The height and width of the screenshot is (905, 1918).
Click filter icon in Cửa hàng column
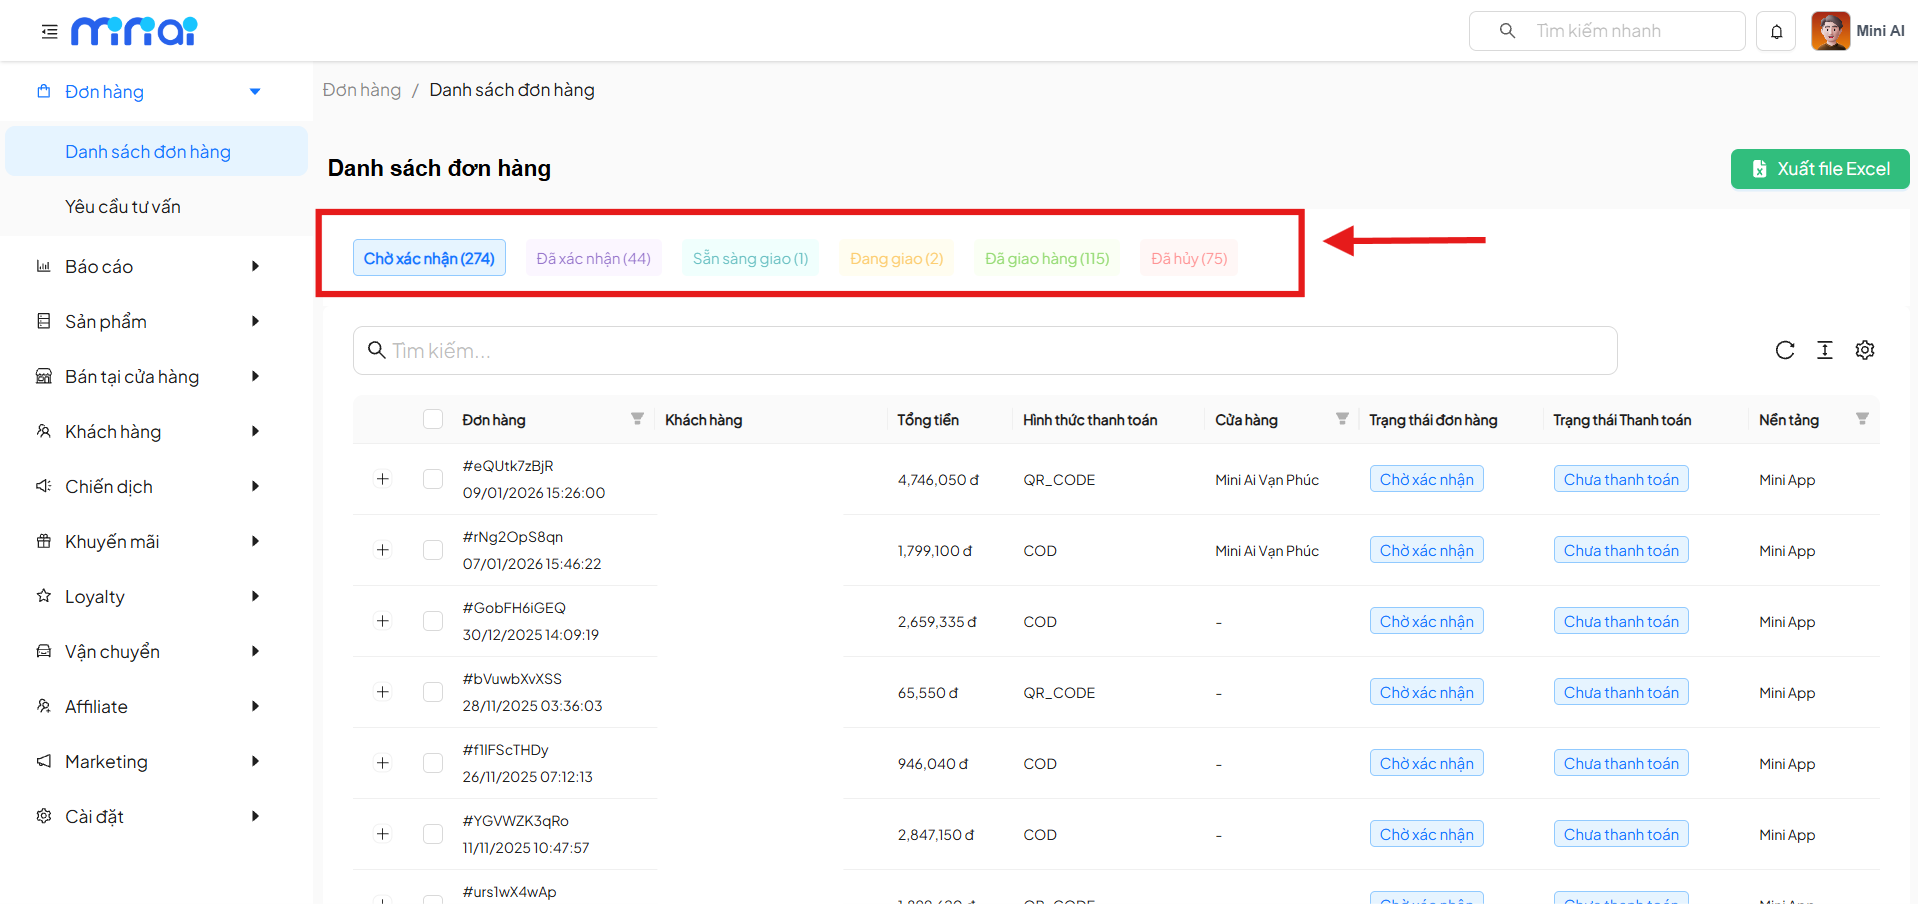point(1342,419)
